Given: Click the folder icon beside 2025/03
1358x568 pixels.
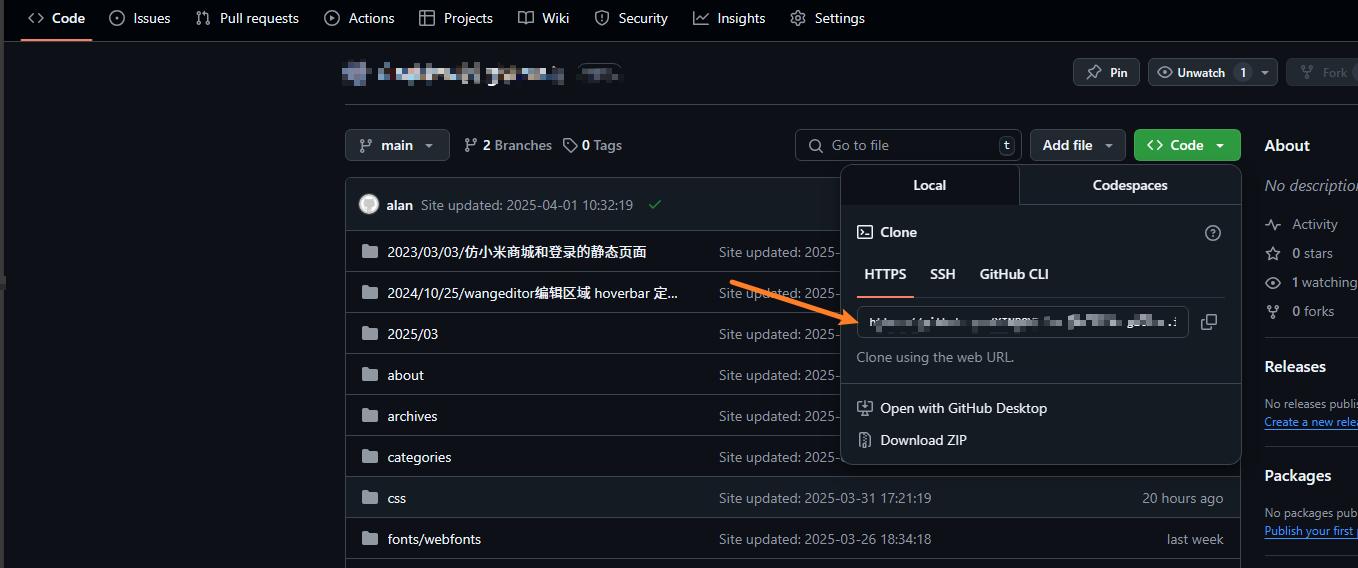Looking at the screenshot, I should 370,333.
